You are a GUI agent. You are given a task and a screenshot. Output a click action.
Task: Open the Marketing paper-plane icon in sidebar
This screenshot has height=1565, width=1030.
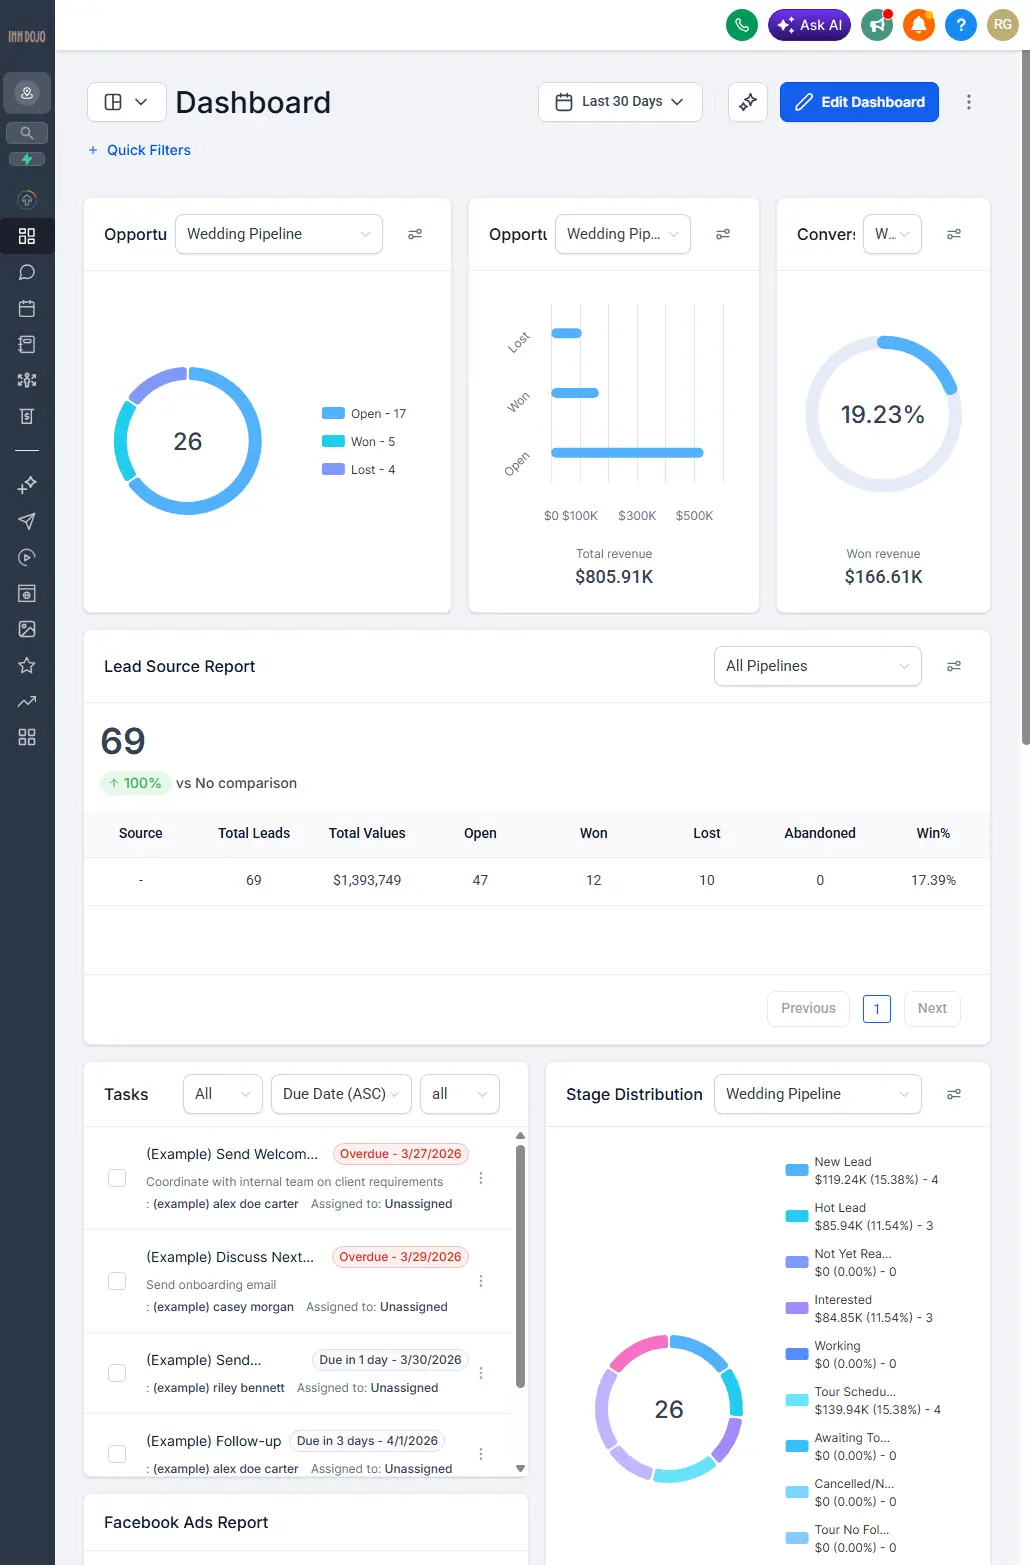coord(26,521)
